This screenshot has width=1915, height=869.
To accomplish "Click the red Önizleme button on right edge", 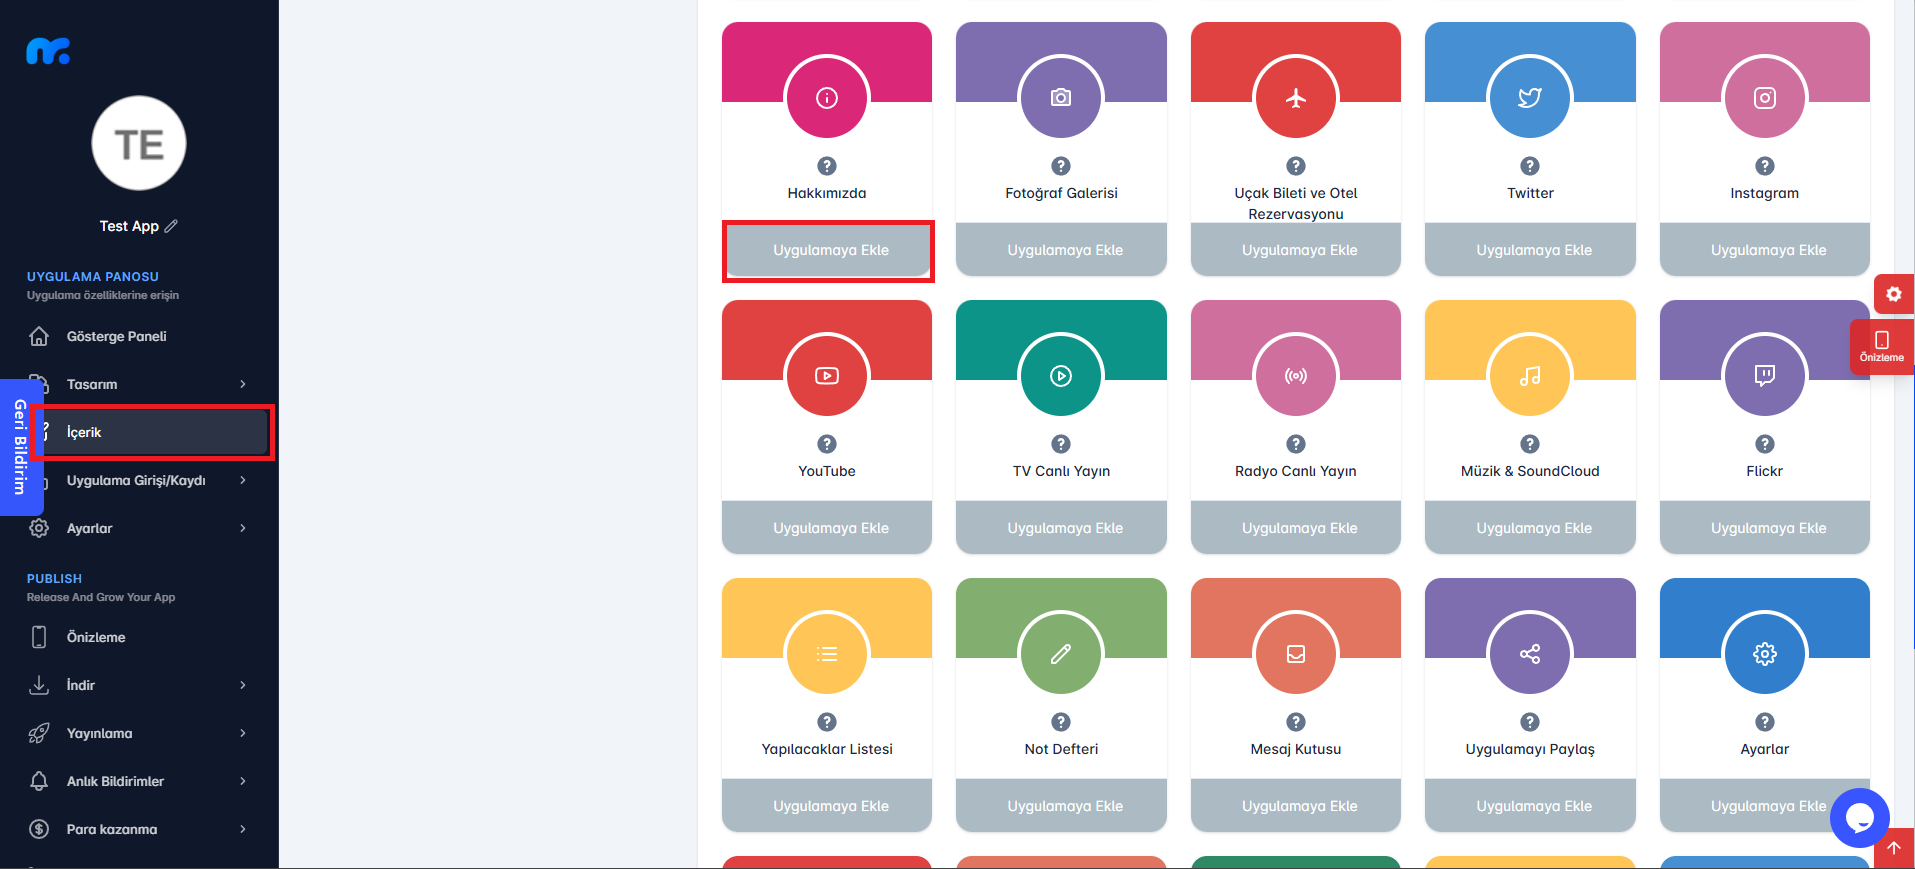I will point(1881,347).
